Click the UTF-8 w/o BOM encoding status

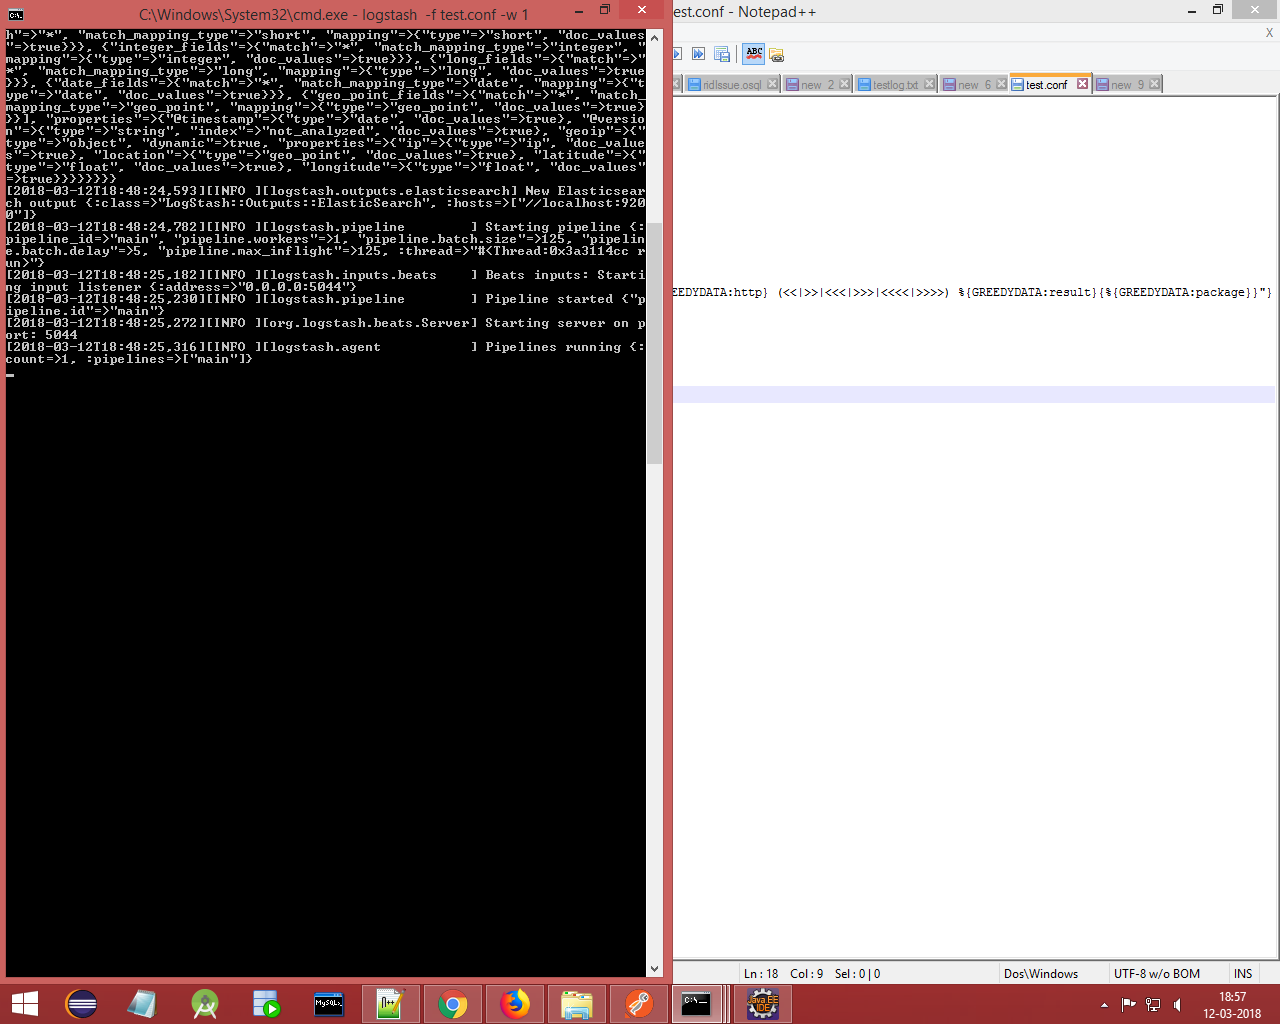(x=1157, y=974)
